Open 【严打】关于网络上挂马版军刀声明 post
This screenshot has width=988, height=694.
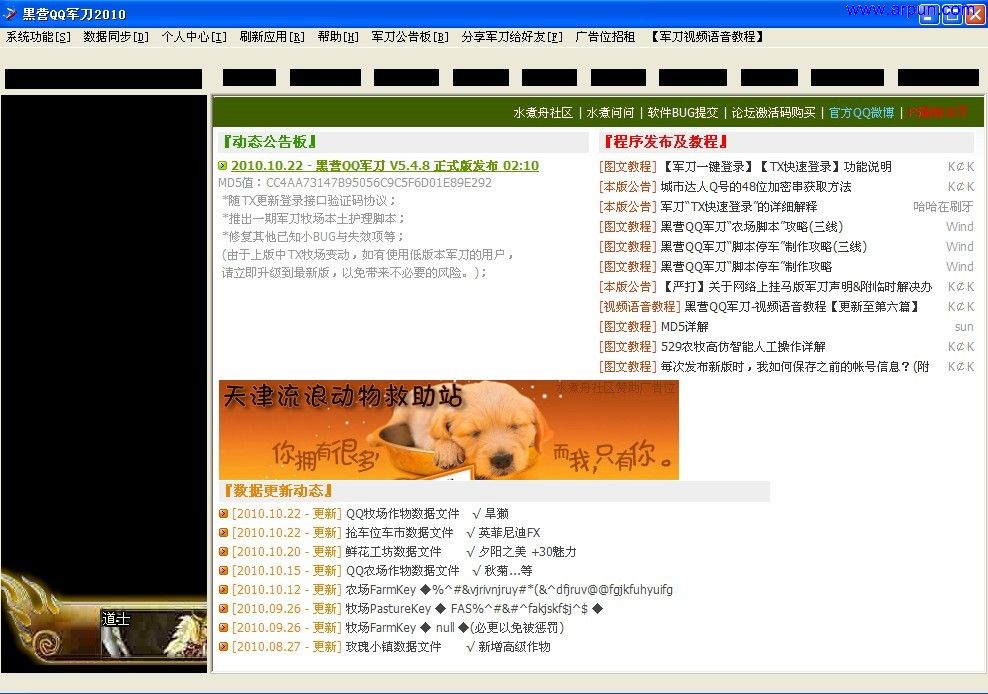tap(796, 287)
